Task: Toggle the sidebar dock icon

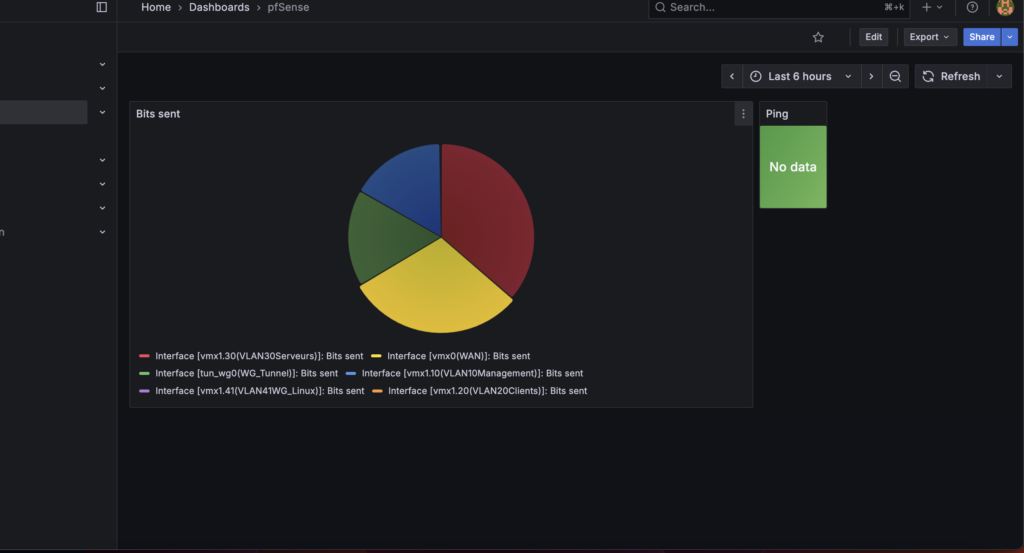Action: click(101, 7)
